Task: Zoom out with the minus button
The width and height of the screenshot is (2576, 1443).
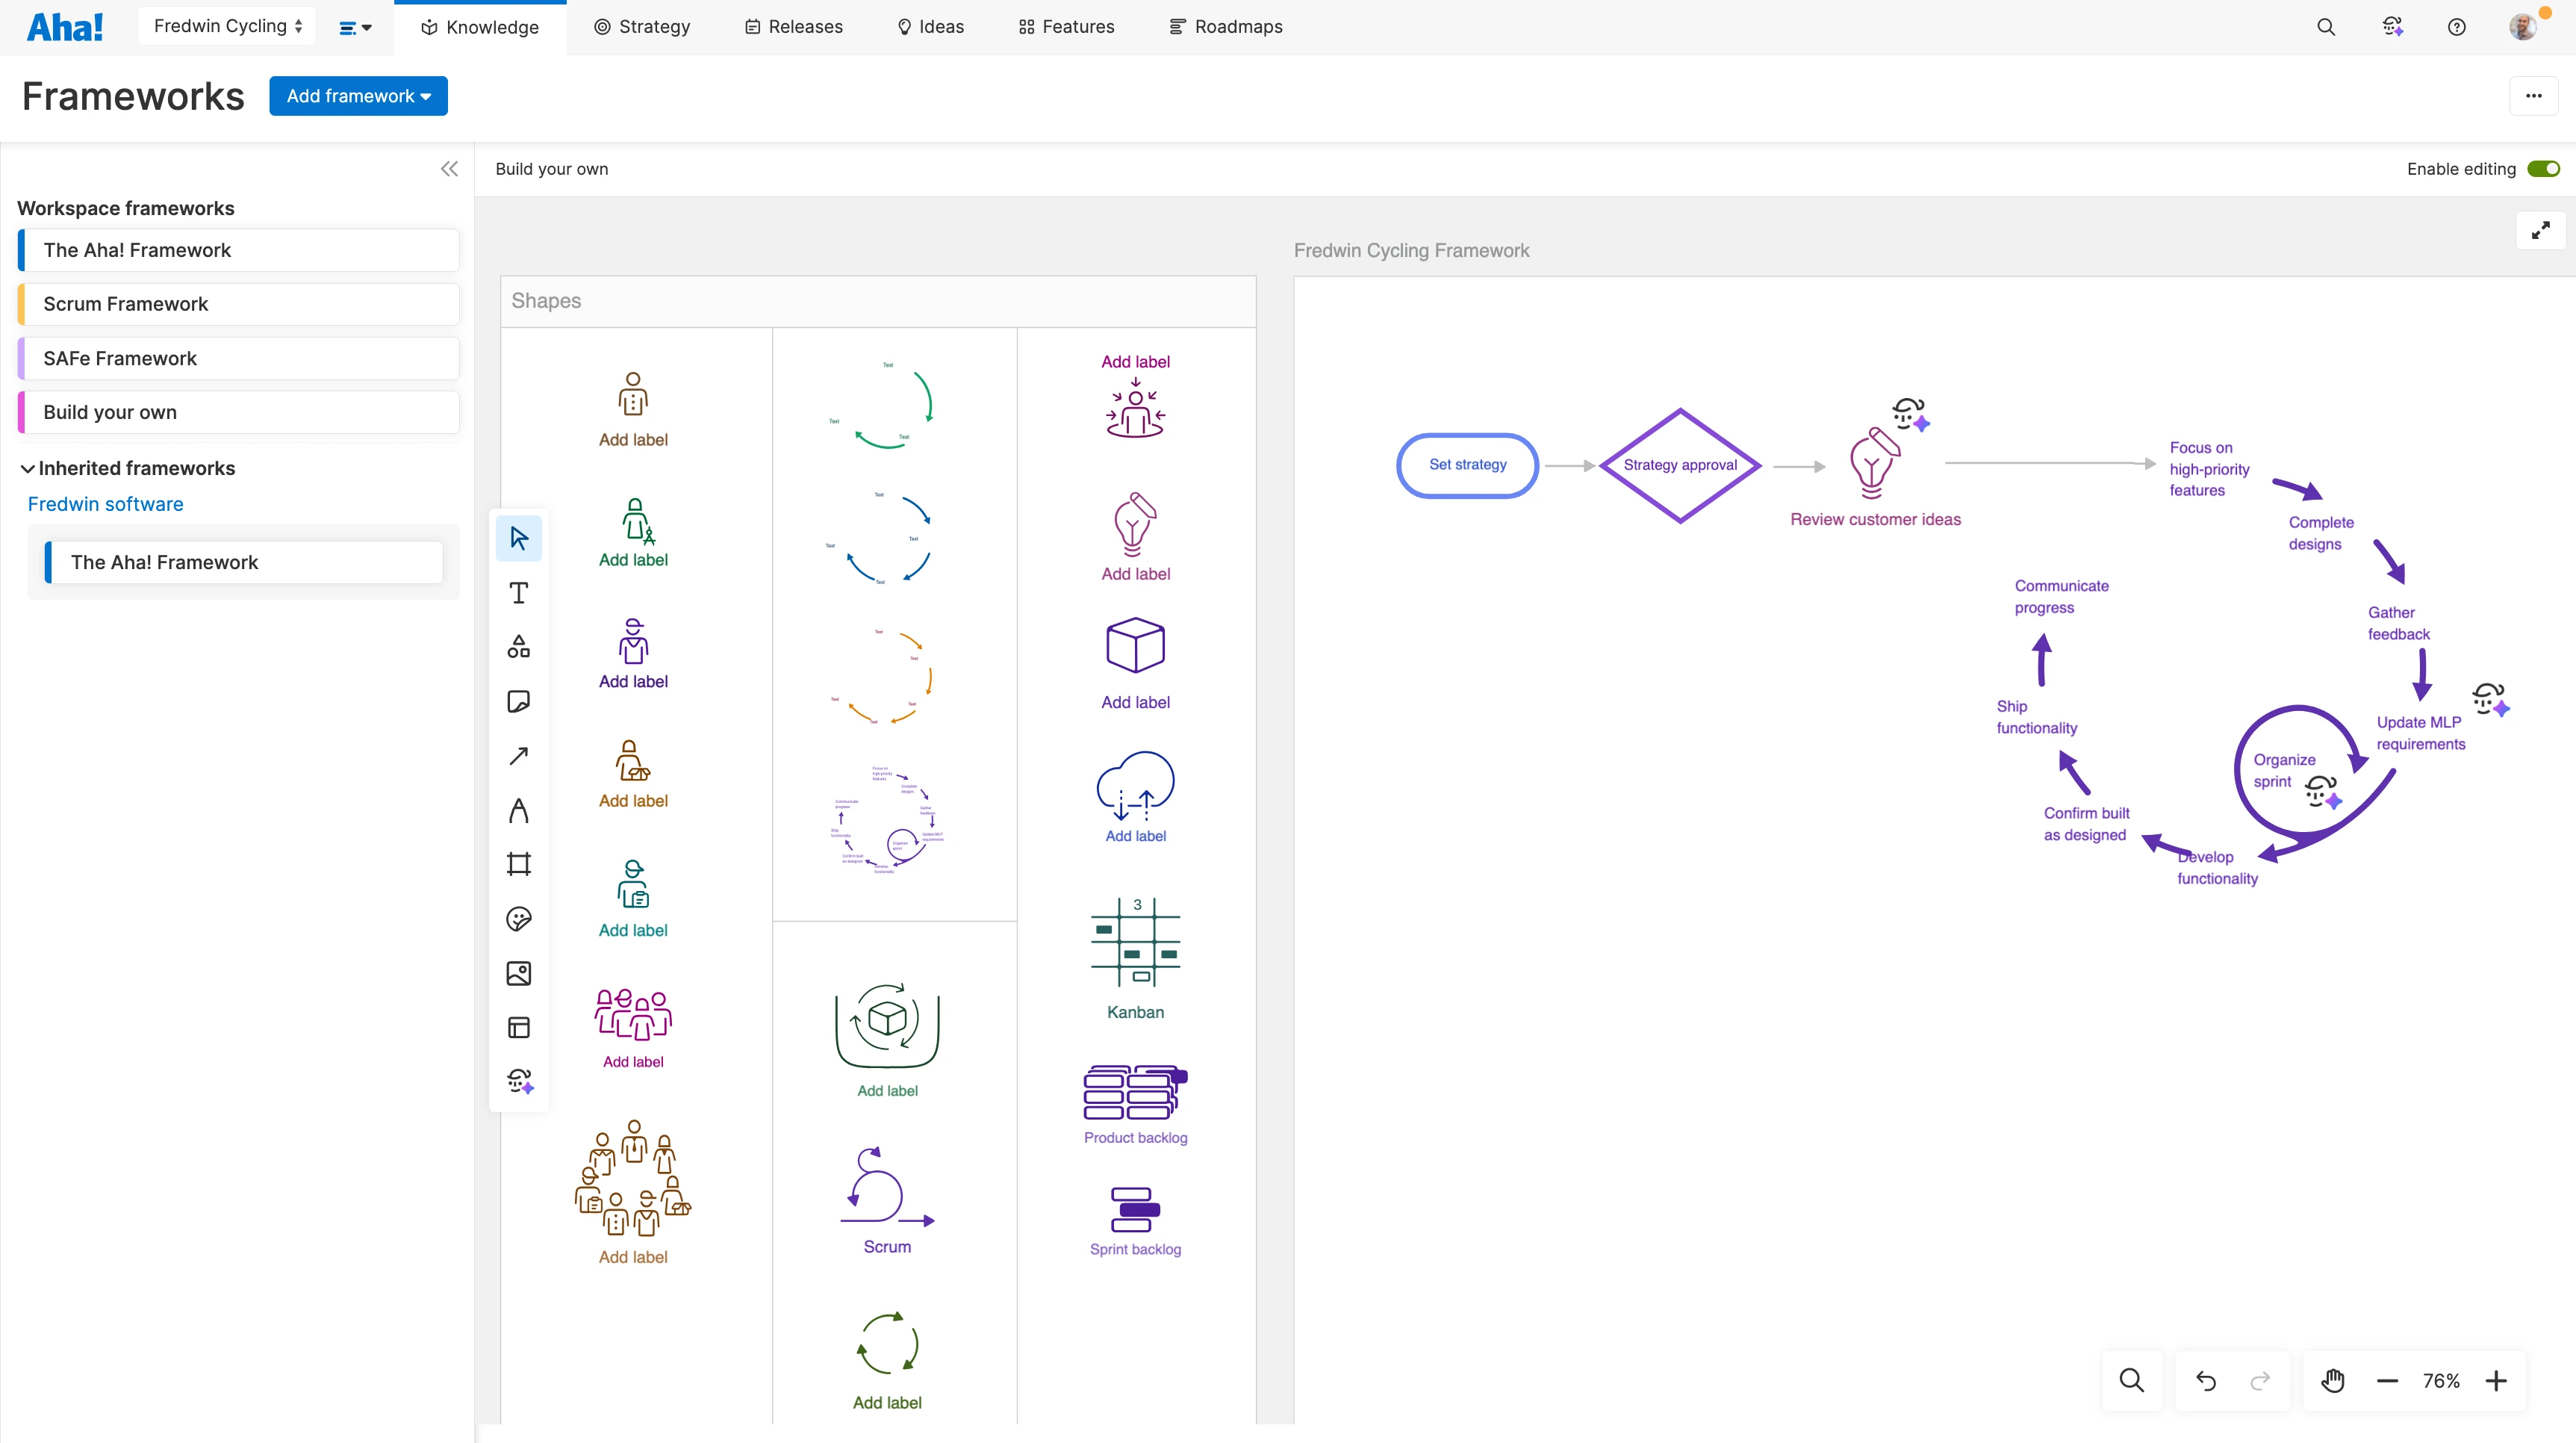Action: tap(2387, 1381)
